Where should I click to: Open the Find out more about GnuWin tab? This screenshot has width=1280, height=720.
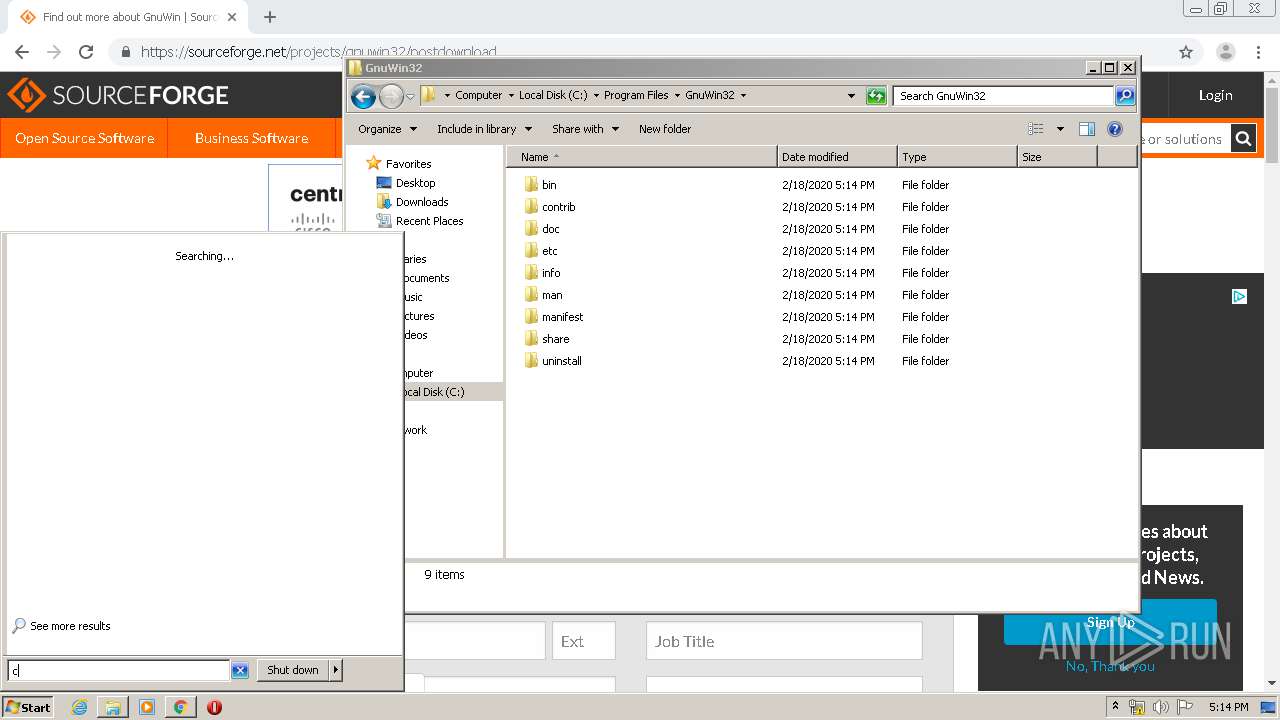point(129,17)
